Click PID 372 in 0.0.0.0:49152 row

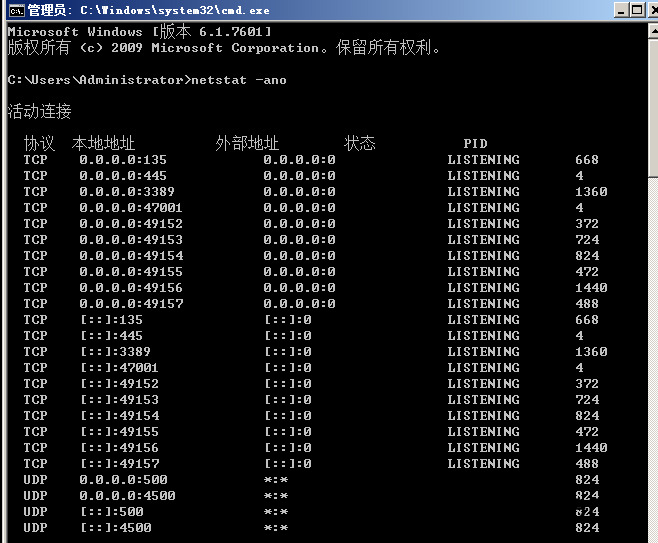[x=587, y=224]
